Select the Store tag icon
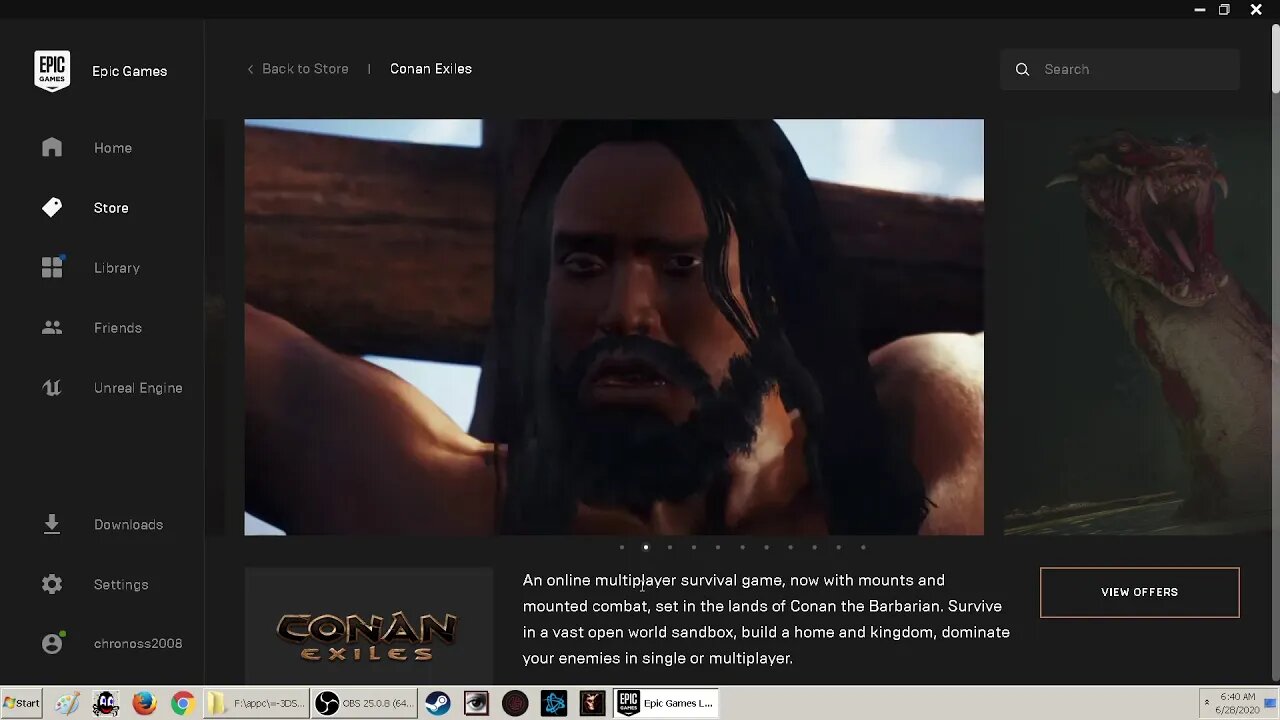1280x720 pixels. [52, 208]
